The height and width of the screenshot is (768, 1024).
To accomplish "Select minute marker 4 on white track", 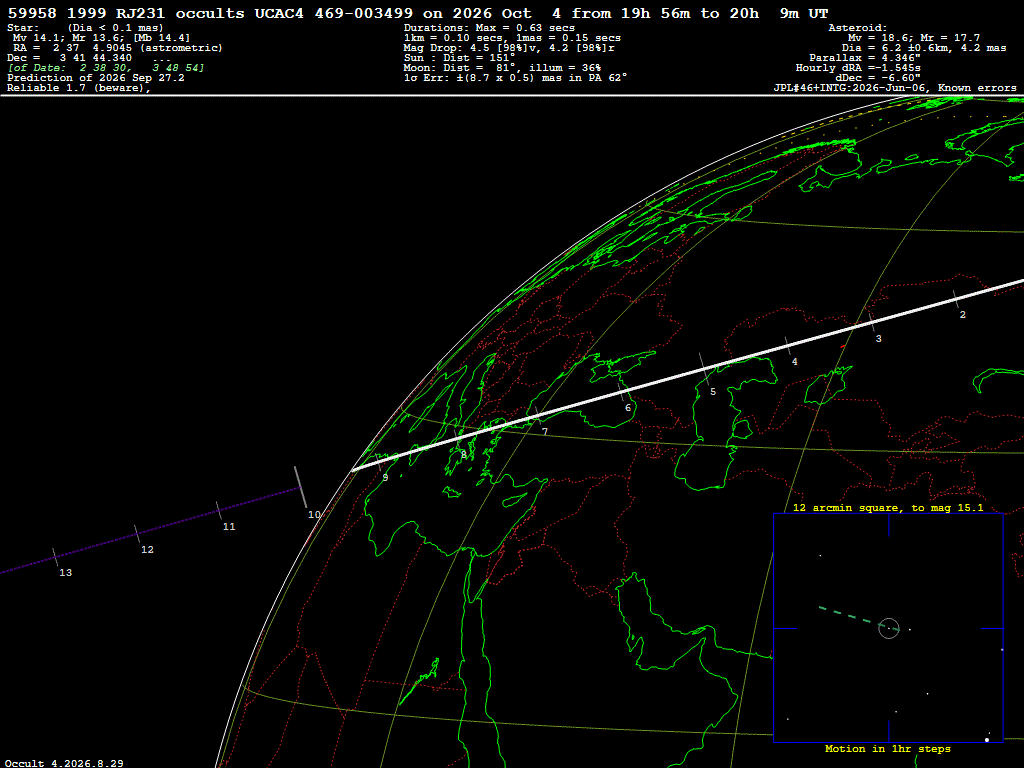I will tap(794, 361).
